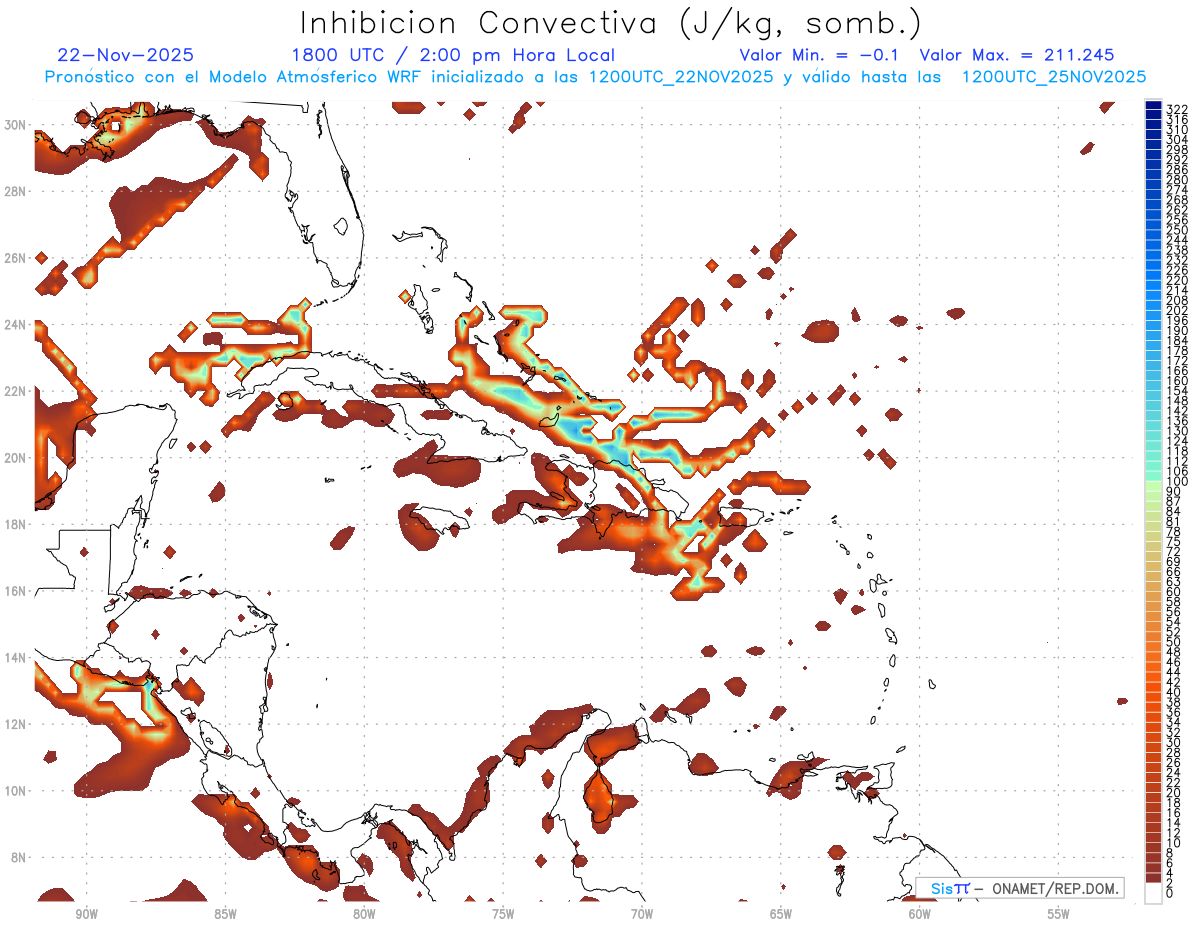Click the 'Valor Min. = -0.1' text
This screenshot has width=1200, height=927.
pos(819,55)
